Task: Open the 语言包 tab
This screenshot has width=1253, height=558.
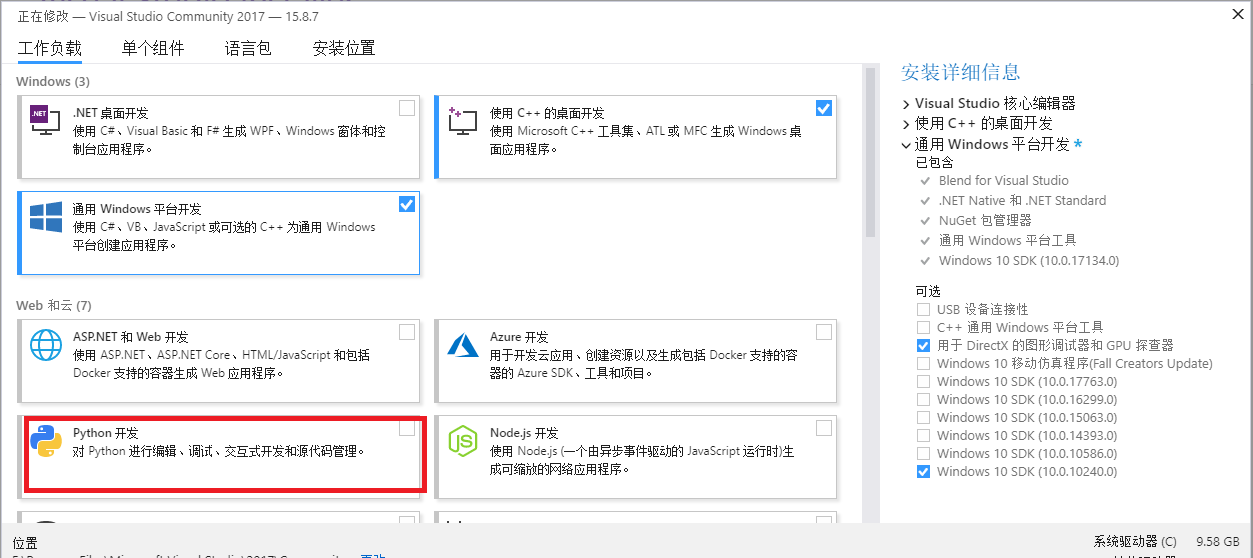Action: pos(248,48)
